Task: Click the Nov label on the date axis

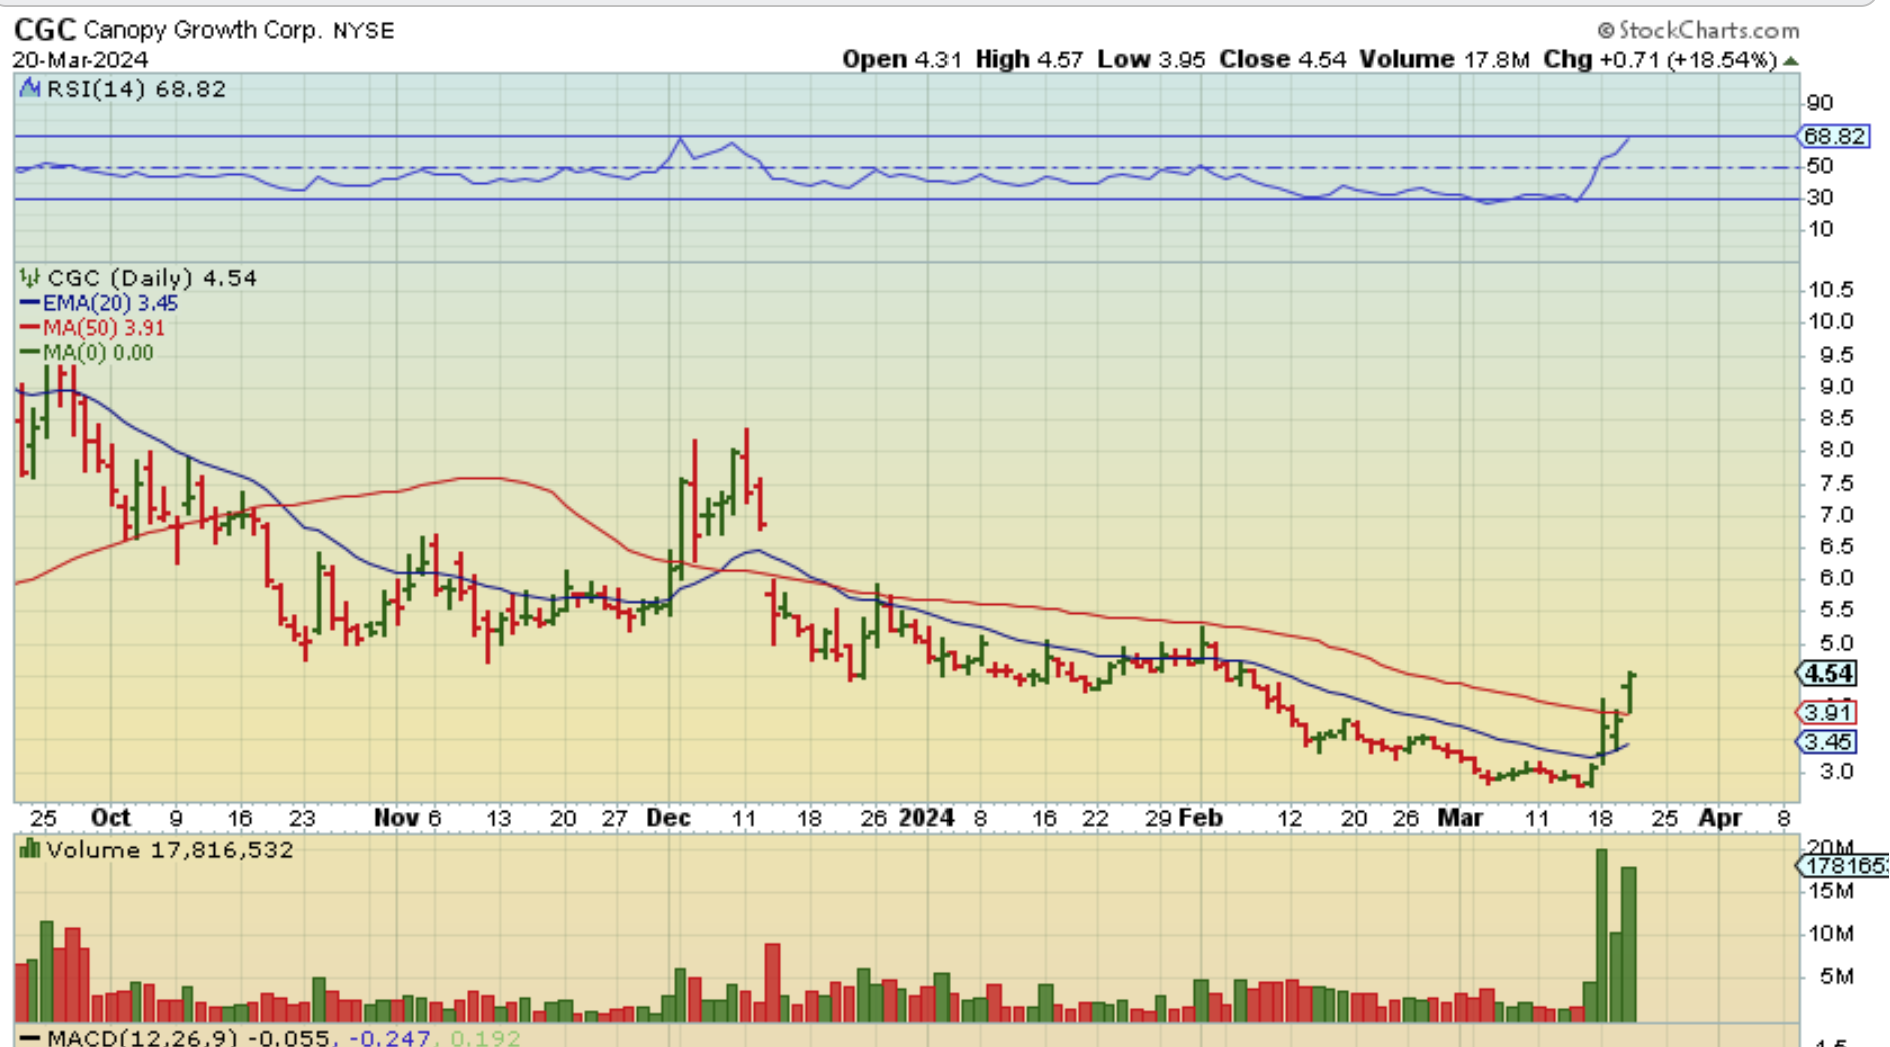Action: 395,818
